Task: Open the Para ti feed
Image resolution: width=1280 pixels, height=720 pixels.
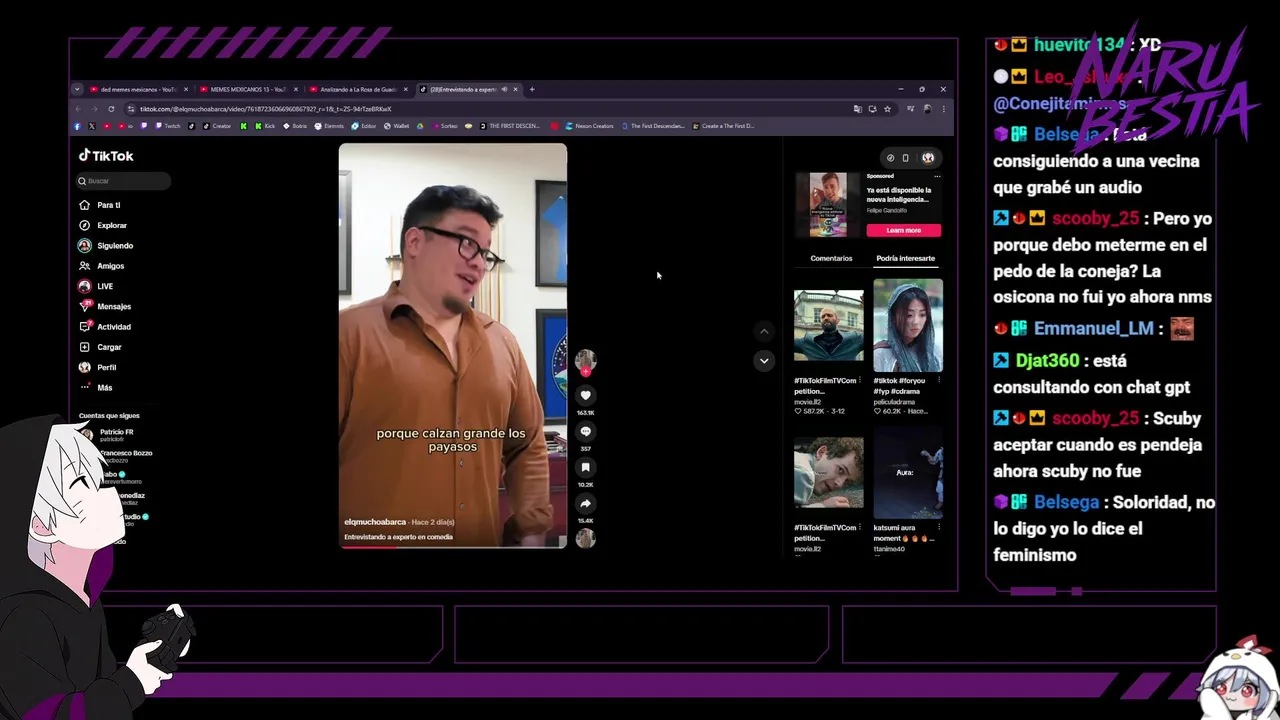Action: (x=100, y=205)
